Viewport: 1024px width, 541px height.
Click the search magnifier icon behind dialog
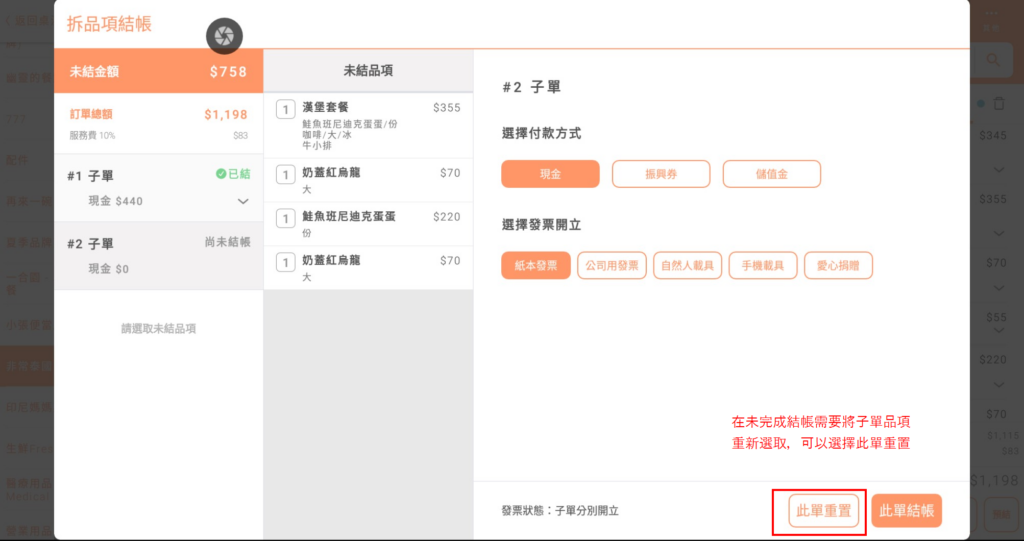click(994, 60)
